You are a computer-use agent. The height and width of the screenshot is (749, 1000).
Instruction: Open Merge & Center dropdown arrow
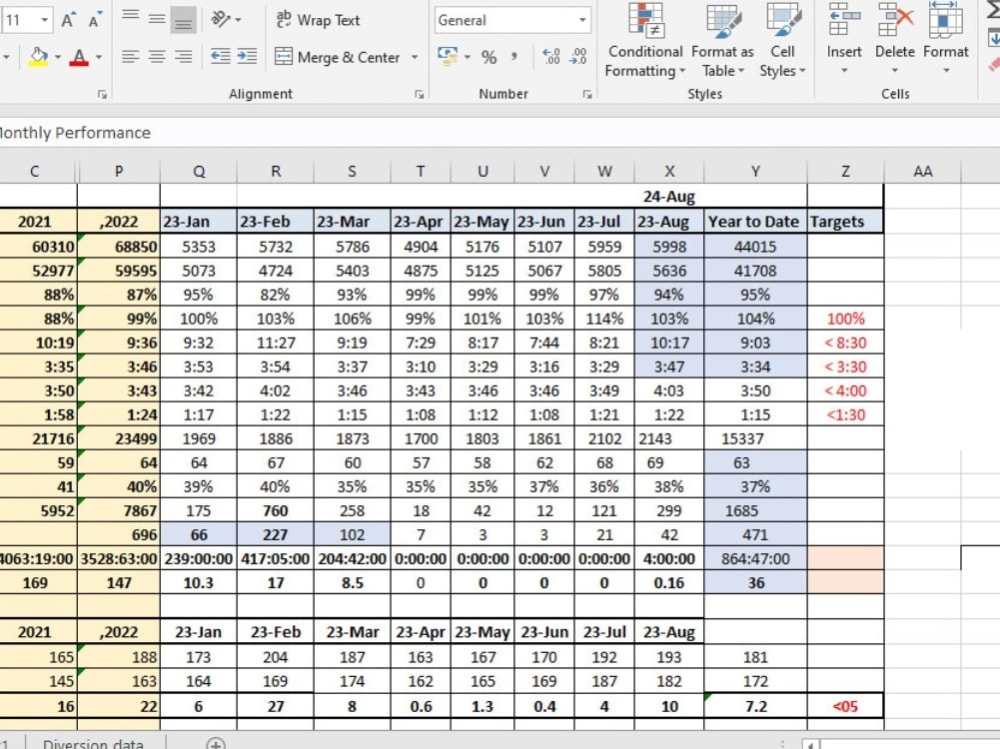[x=415, y=57]
